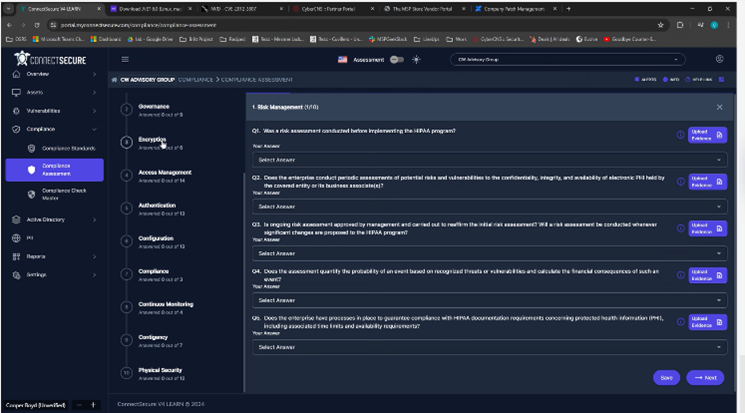Switch to the CyberCNS Partner Portal browser tab
The image size is (745, 413).
pos(333,9)
